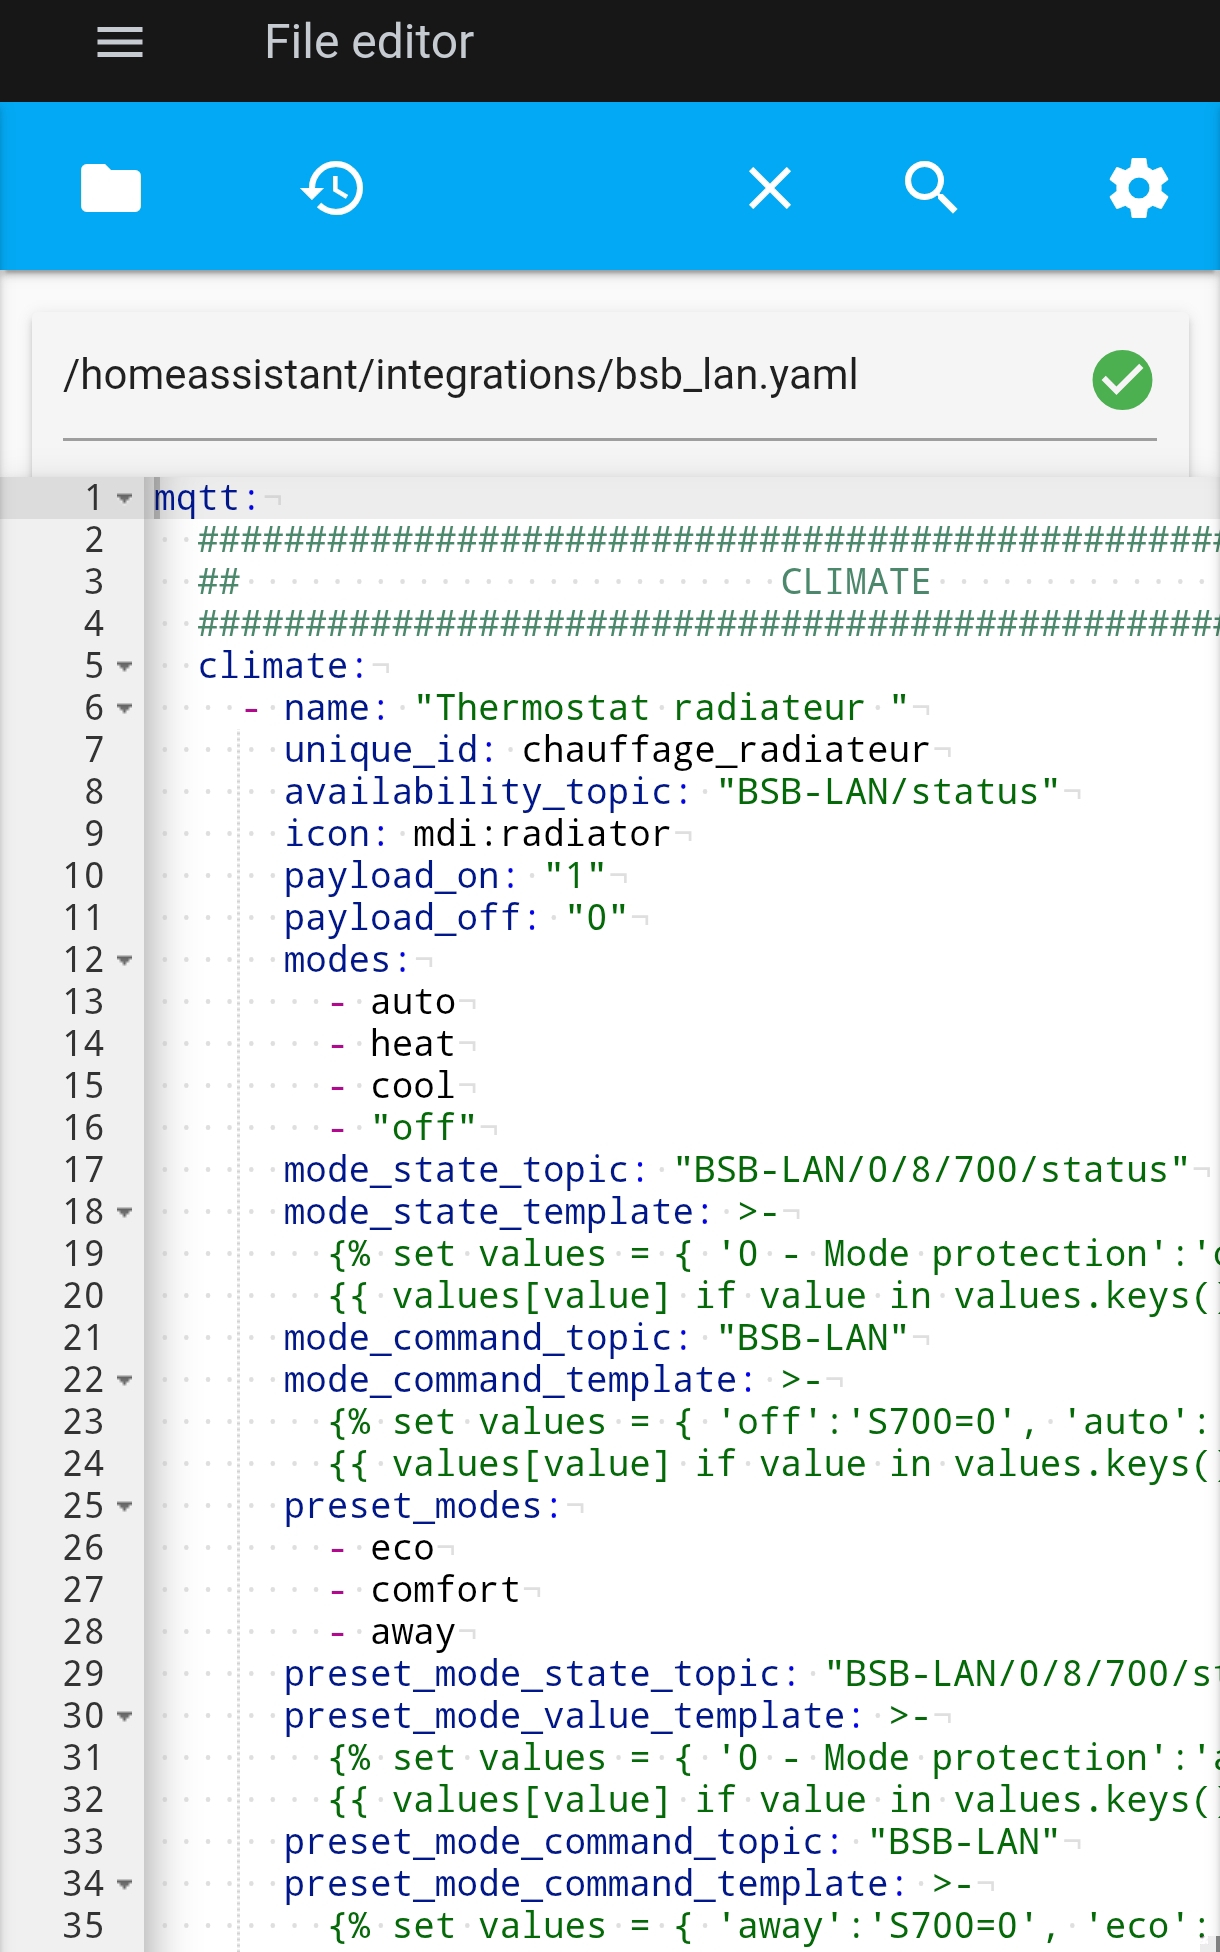Open the folder file browser
Viewport: 1220px width, 1952px height.
(111, 188)
